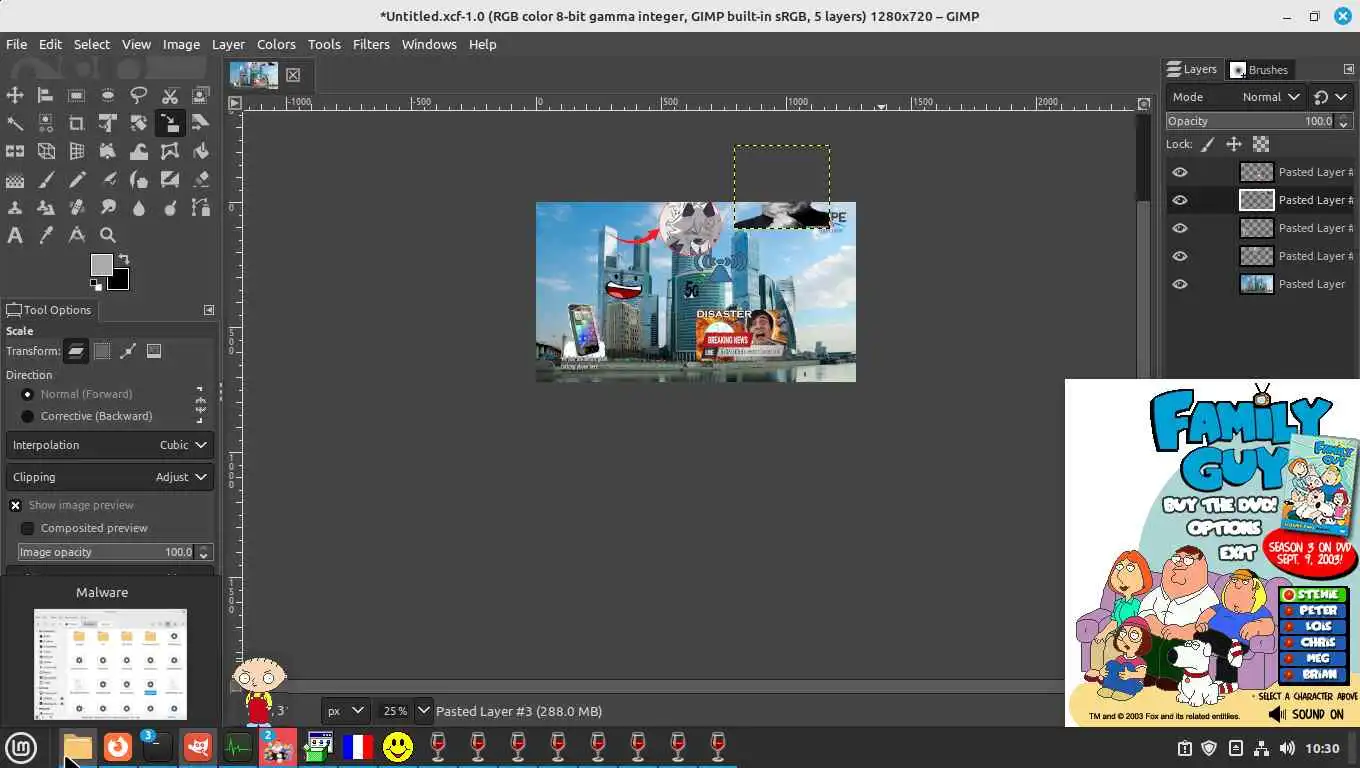Image resolution: width=1360 pixels, height=768 pixels.
Task: Click STEWIE button in Family Guy window
Action: (x=1313, y=595)
